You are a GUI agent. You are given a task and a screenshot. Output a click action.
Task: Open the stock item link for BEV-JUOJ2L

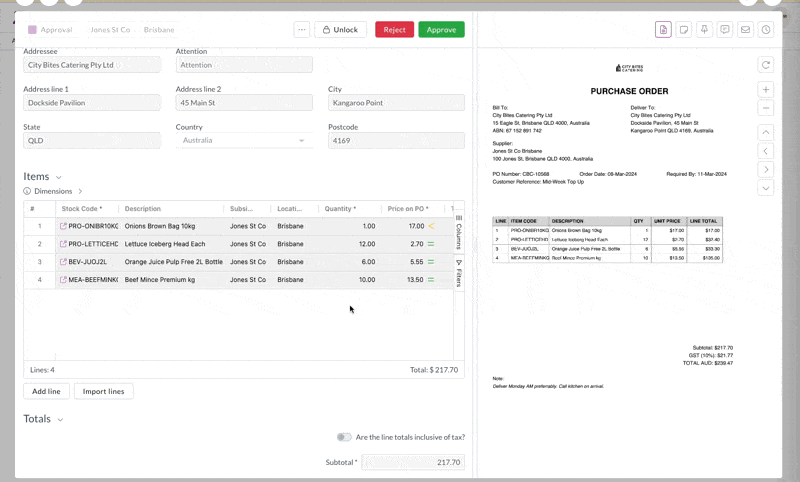63,262
